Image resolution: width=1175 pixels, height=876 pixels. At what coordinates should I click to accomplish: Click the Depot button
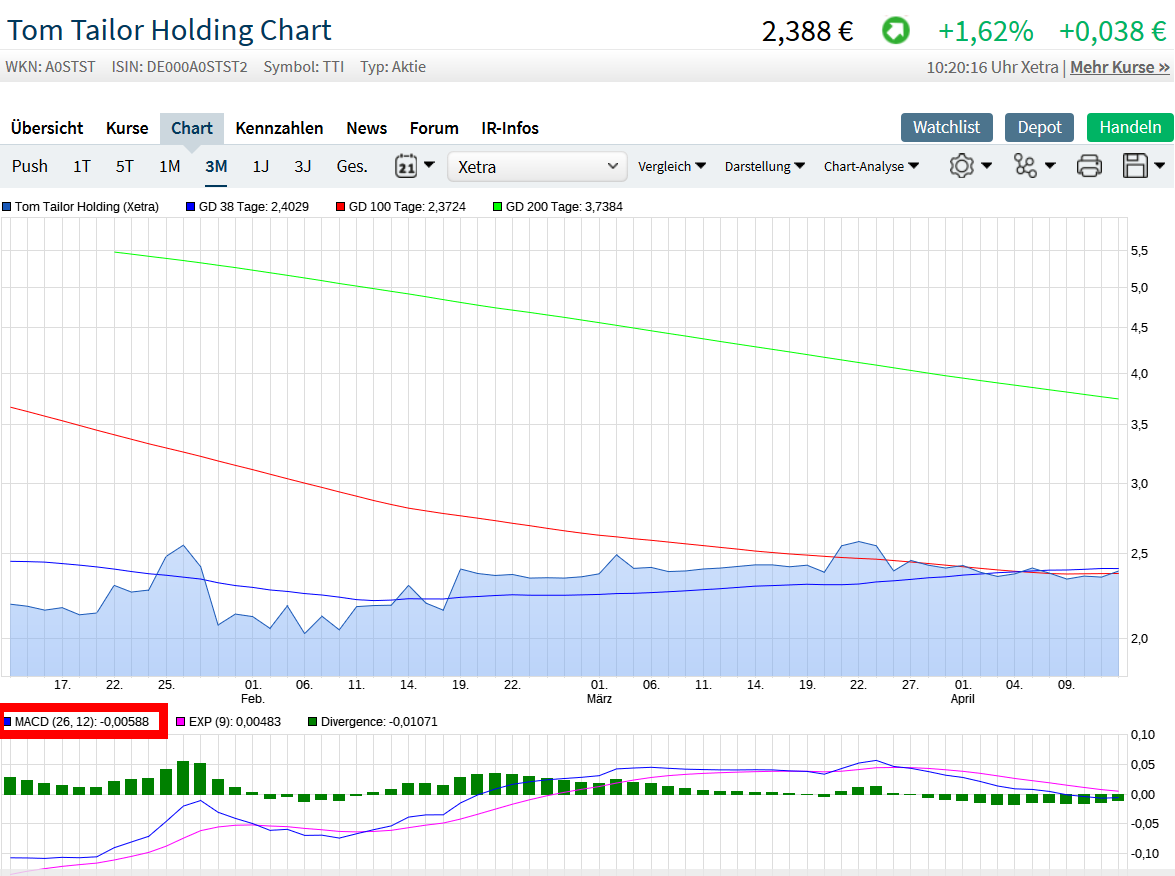tap(1039, 127)
